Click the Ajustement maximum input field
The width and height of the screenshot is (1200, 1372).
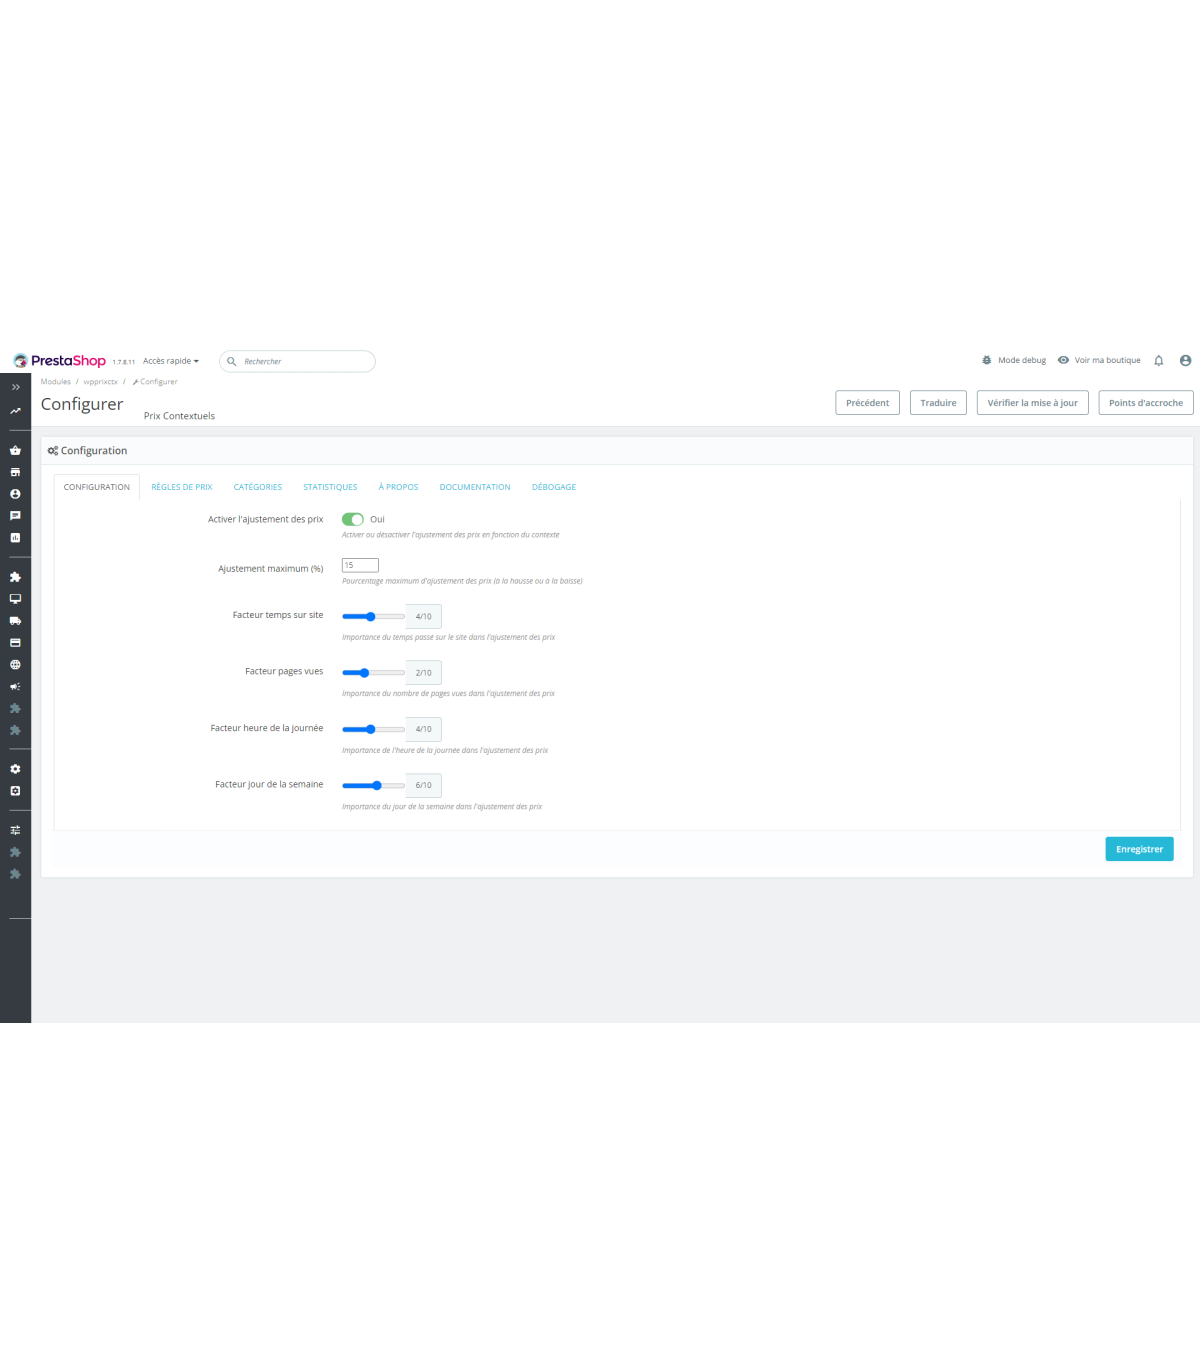(360, 565)
